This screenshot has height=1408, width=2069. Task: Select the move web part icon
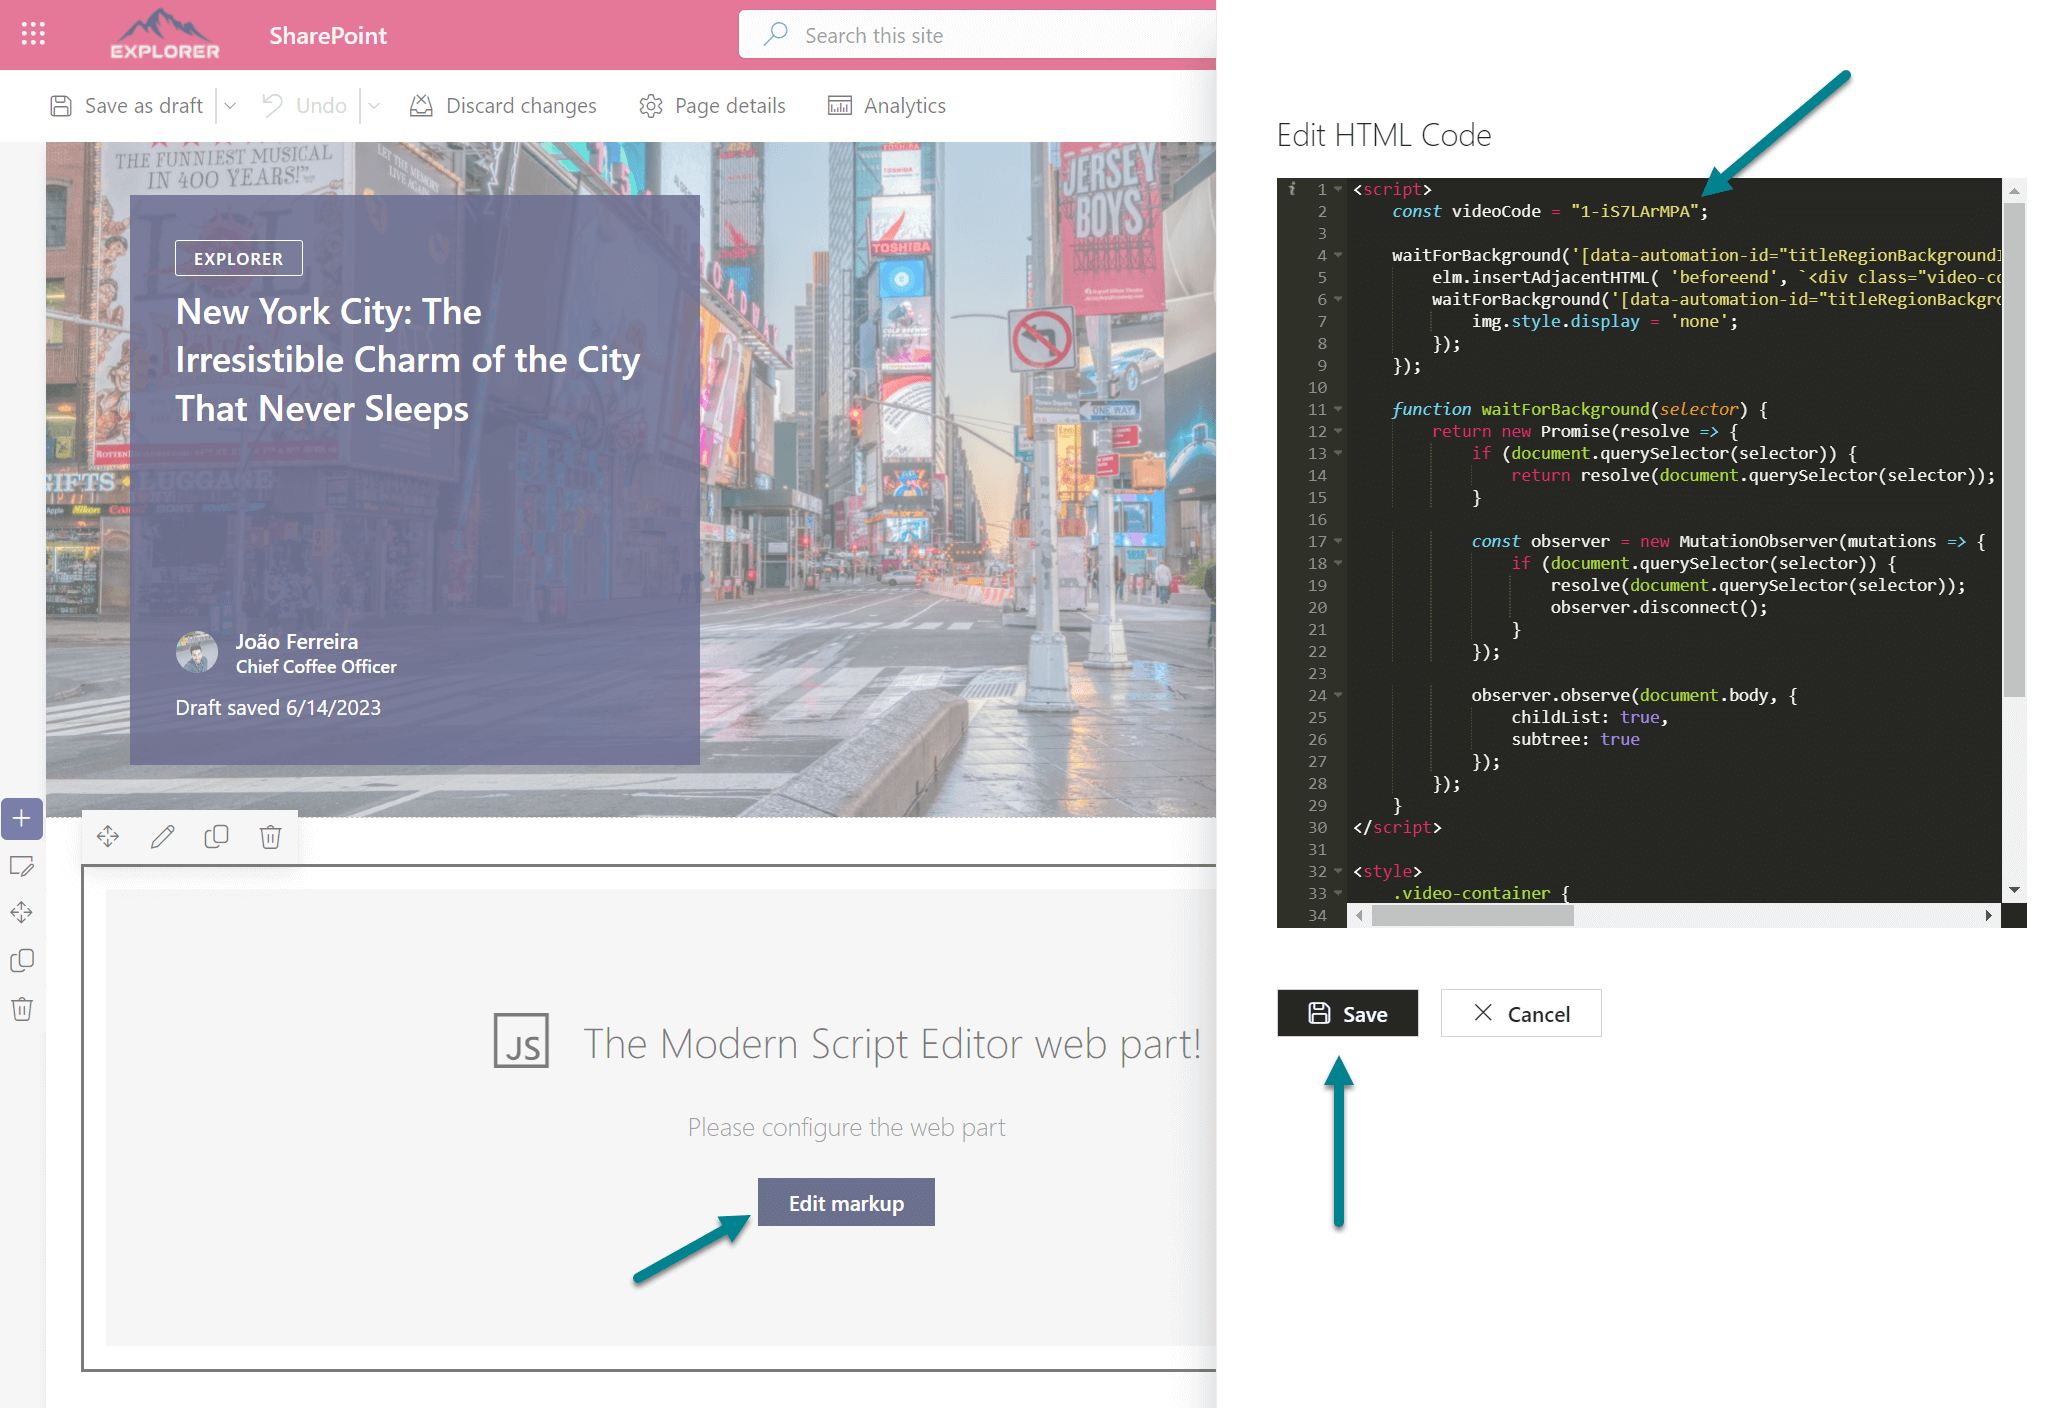tap(108, 835)
